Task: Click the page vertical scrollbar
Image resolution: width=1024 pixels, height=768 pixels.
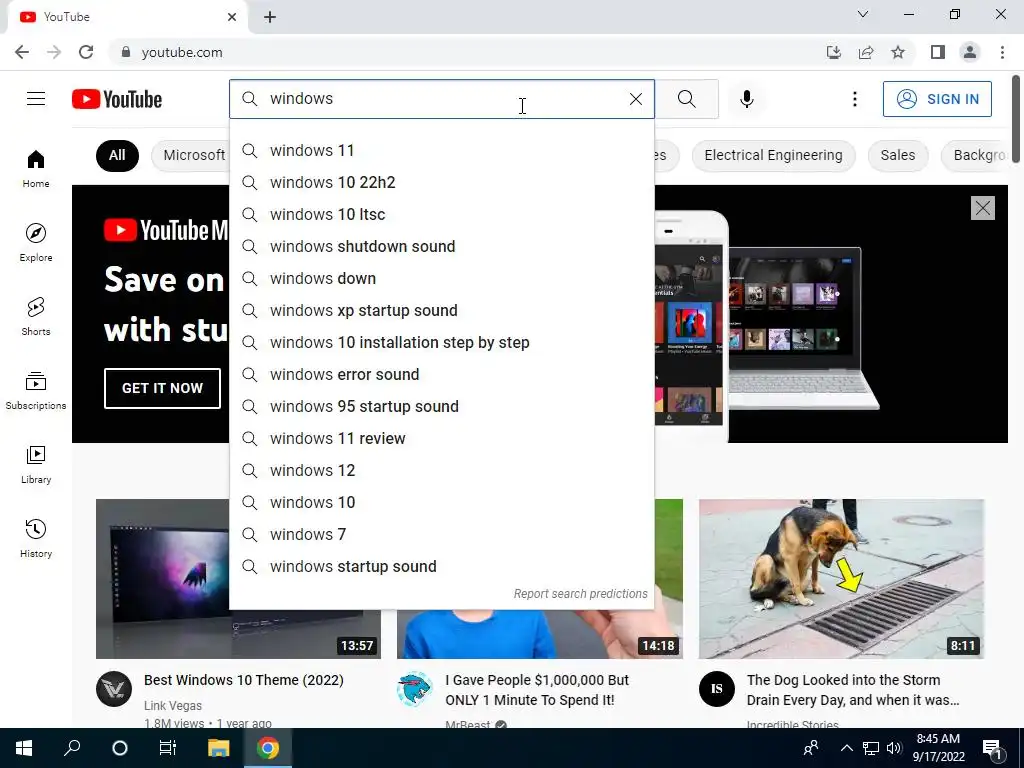Action: pyautogui.click(x=1016, y=118)
